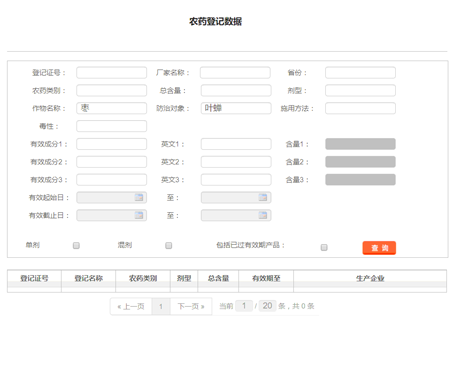The height and width of the screenshot is (378, 453).
Task: Click the orange 查询 button
Action: (379, 248)
